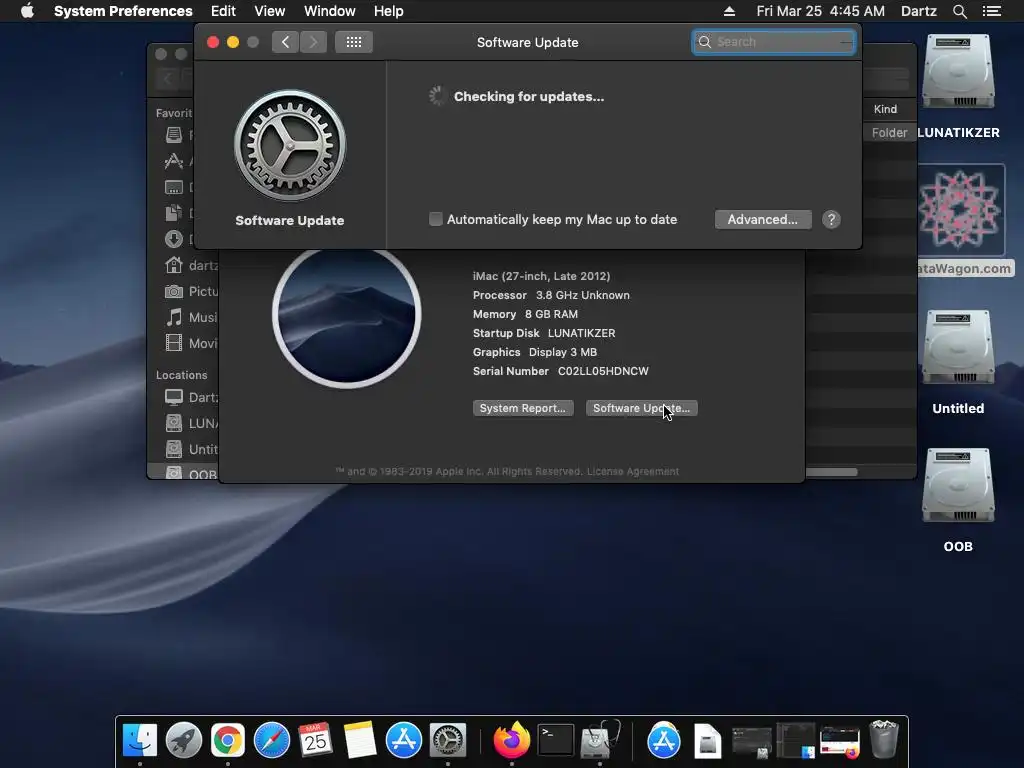
Task: Select LUNA volume in Finder Locations
Action: (x=191, y=423)
